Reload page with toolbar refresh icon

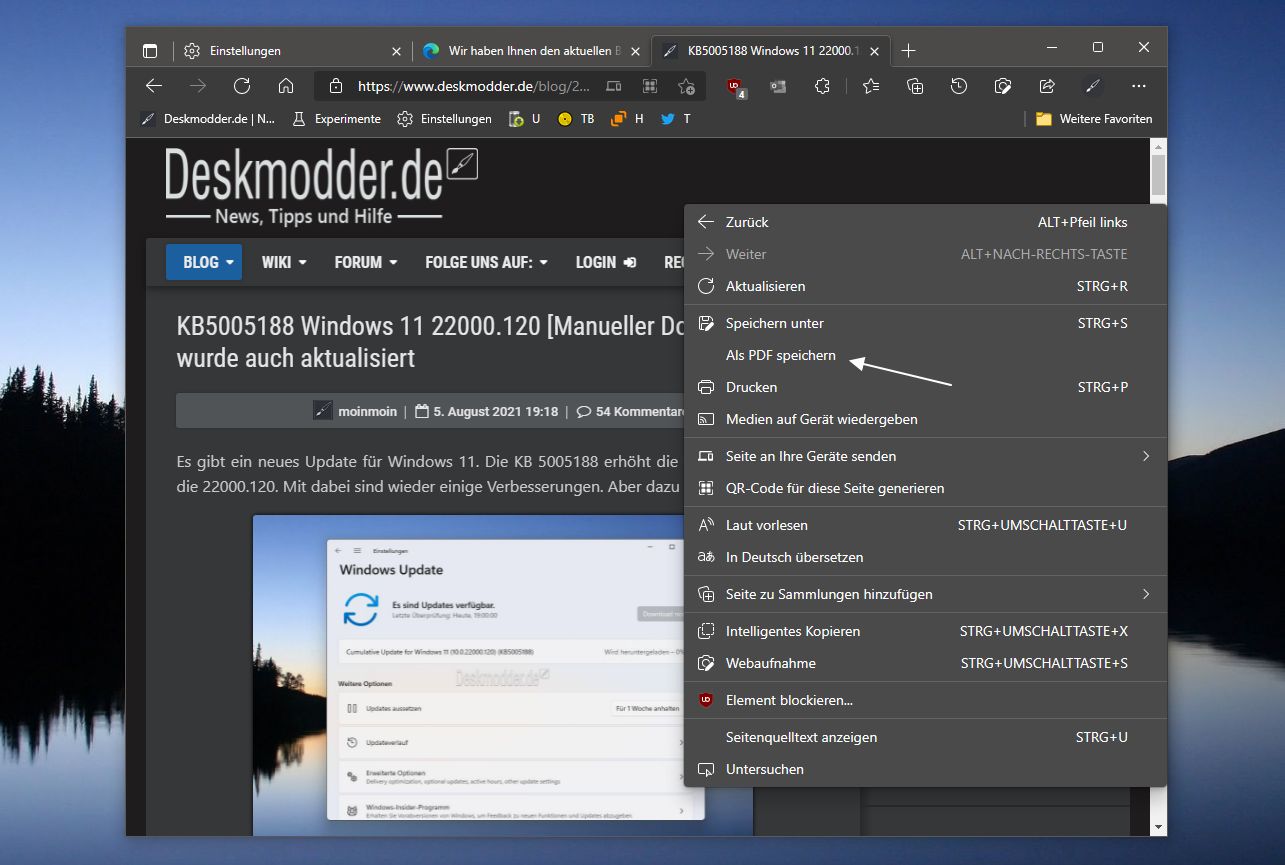[x=241, y=86]
